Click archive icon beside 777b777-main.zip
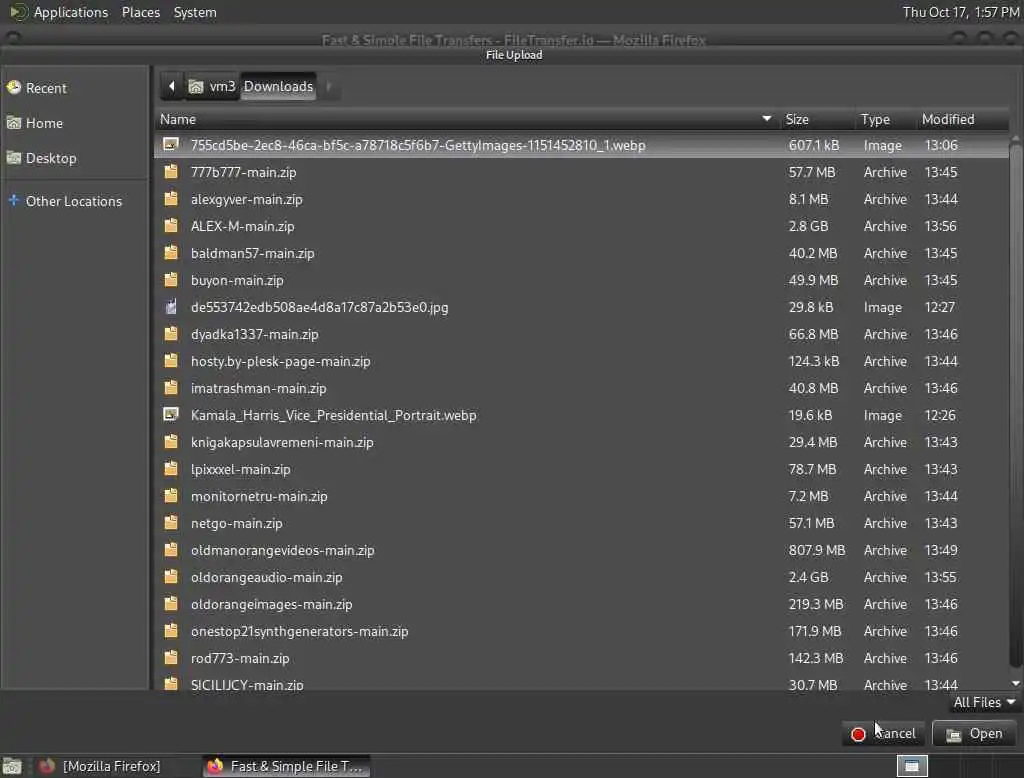 [170, 172]
